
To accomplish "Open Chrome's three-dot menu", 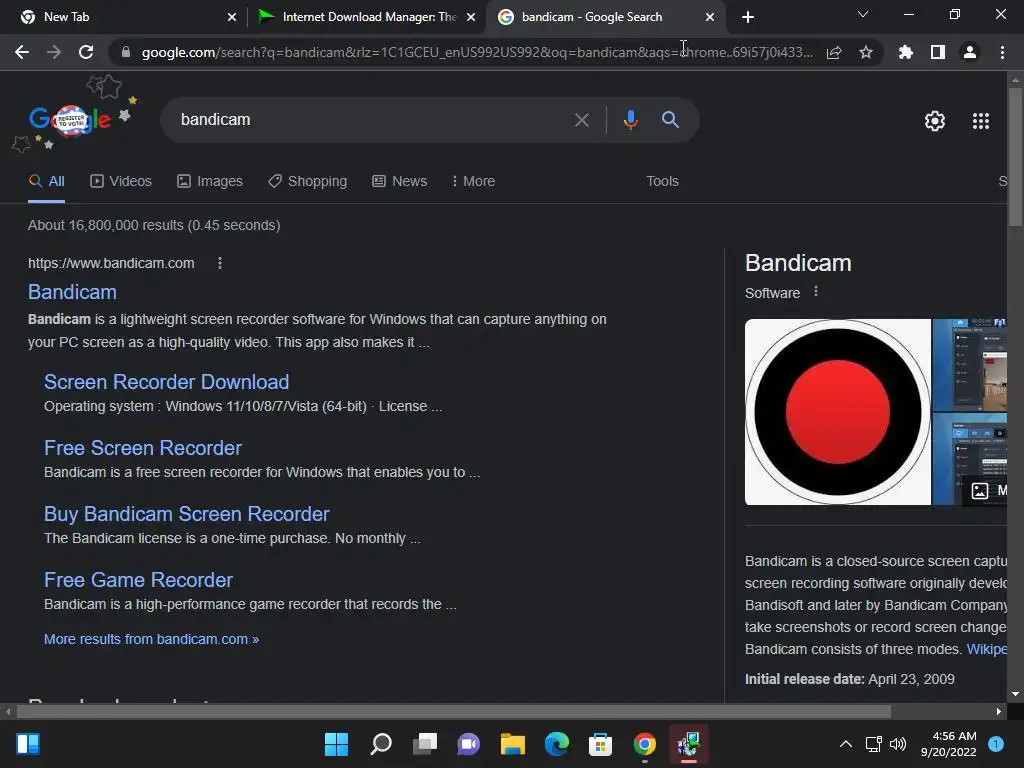I will tap(1002, 52).
